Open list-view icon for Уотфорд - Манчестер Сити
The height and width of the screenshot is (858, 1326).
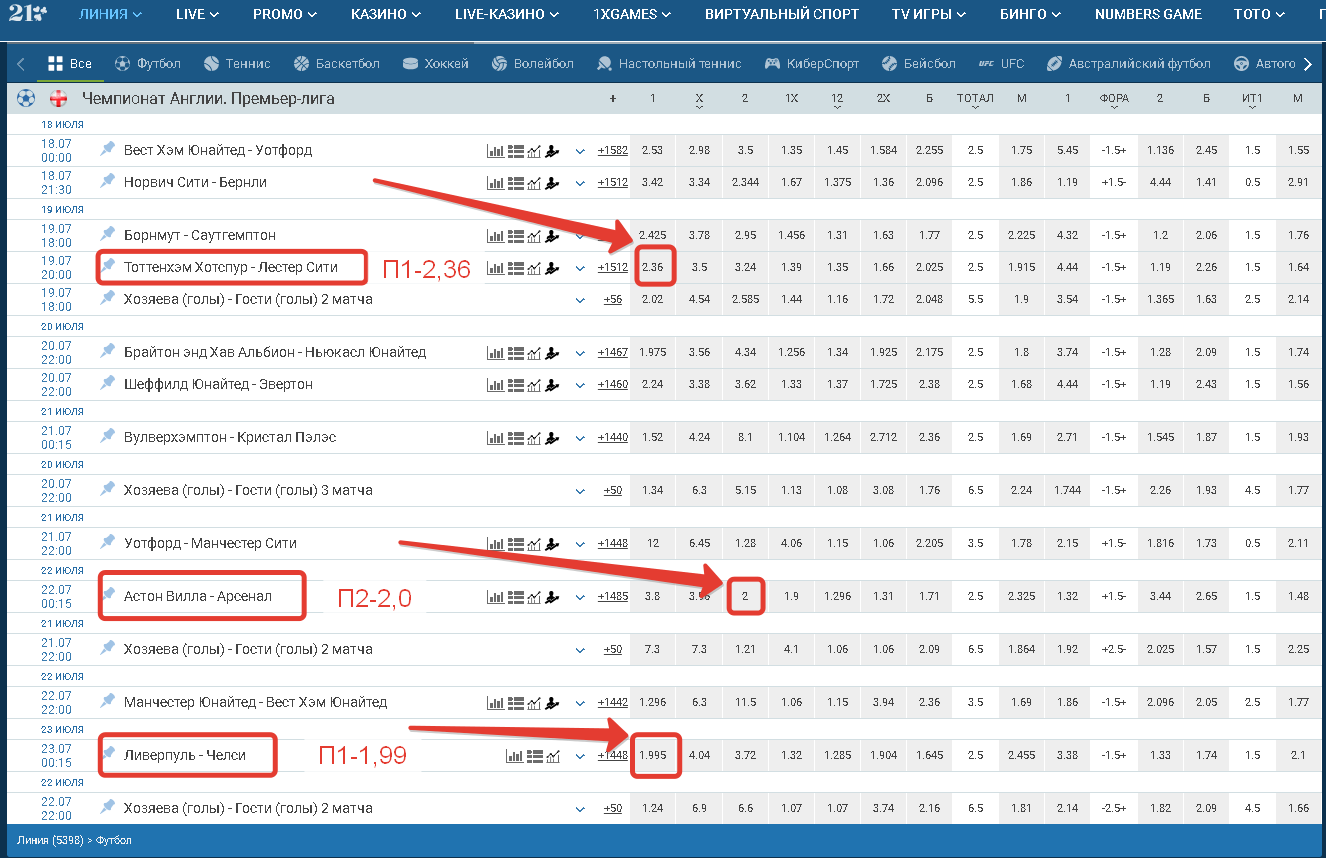tap(515, 544)
